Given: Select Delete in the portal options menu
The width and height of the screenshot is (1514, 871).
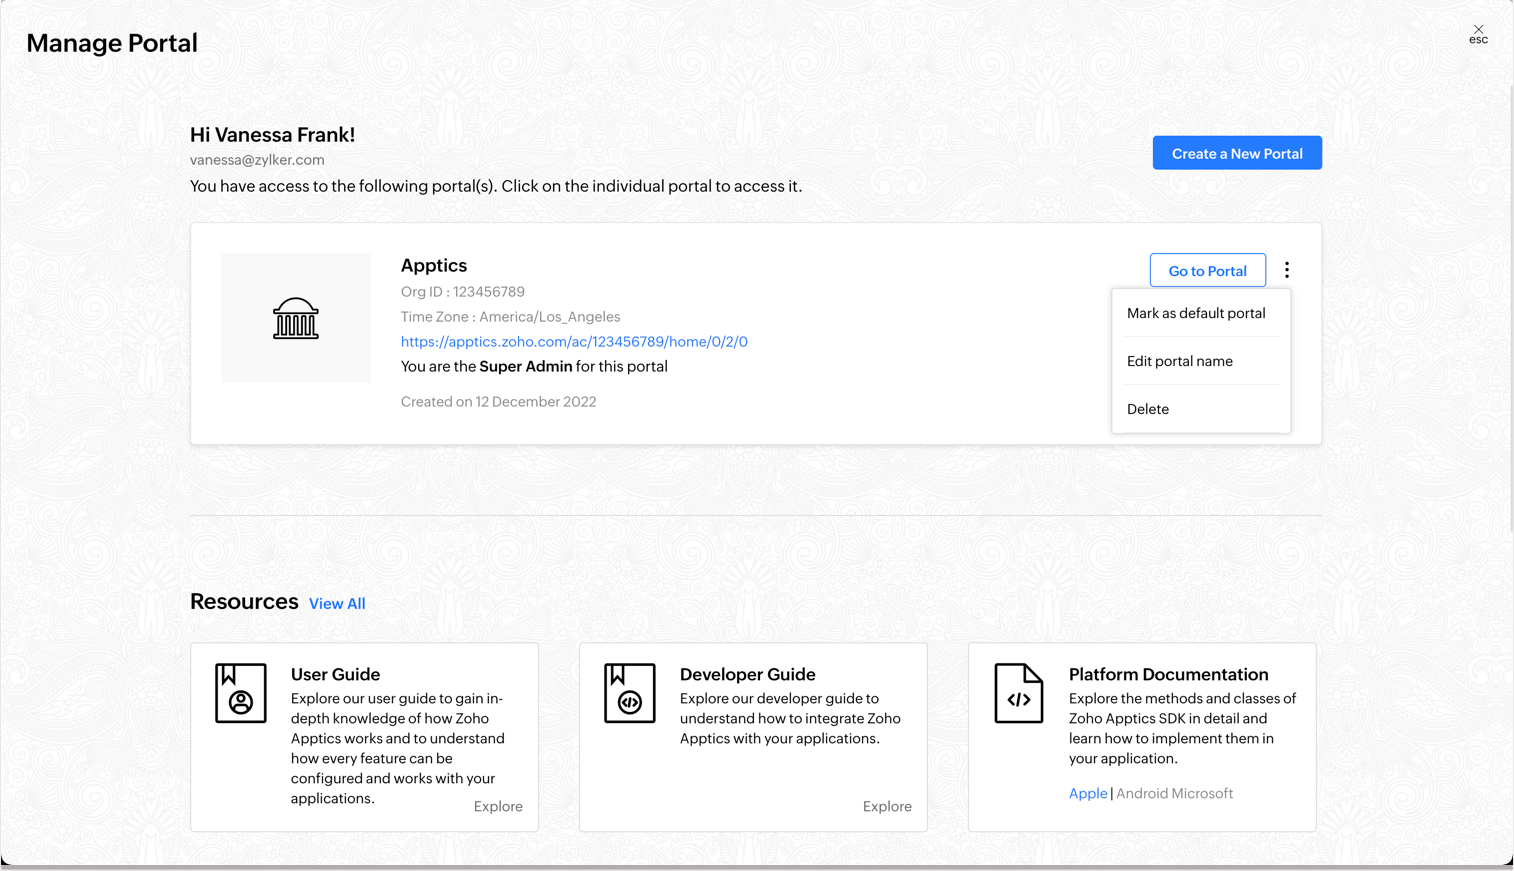Looking at the screenshot, I should (x=1147, y=409).
